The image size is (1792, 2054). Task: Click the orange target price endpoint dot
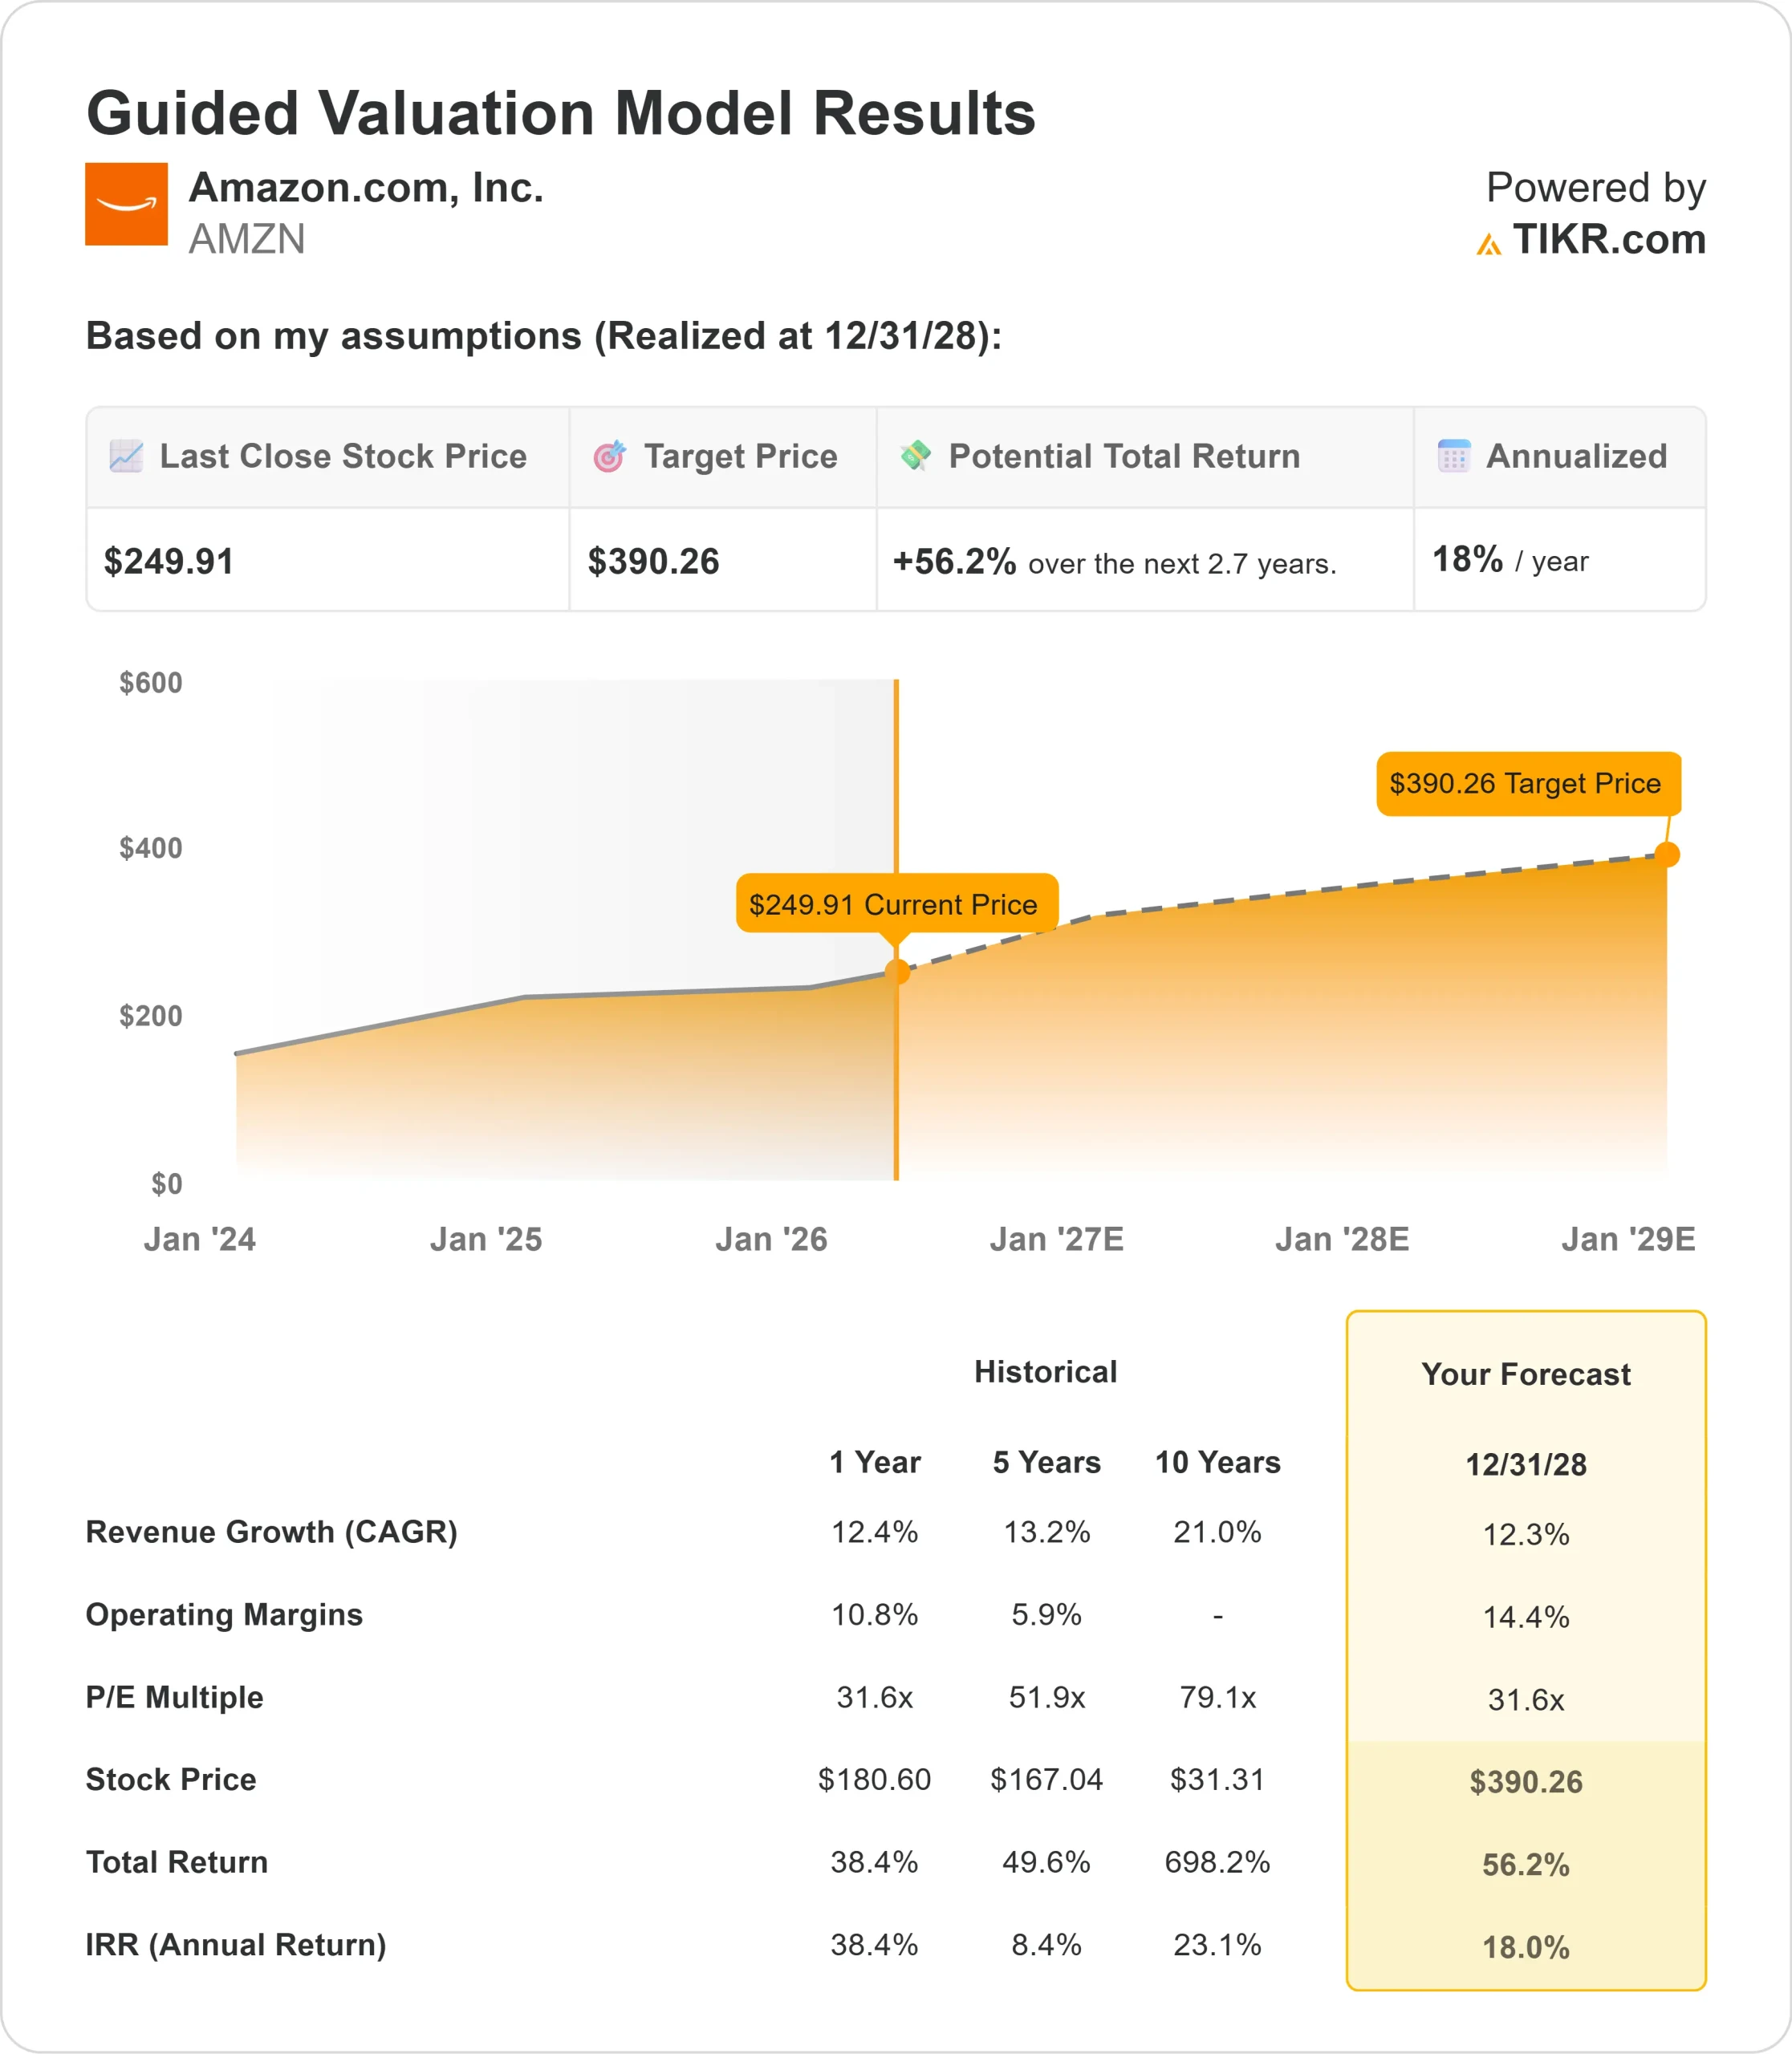[1667, 855]
